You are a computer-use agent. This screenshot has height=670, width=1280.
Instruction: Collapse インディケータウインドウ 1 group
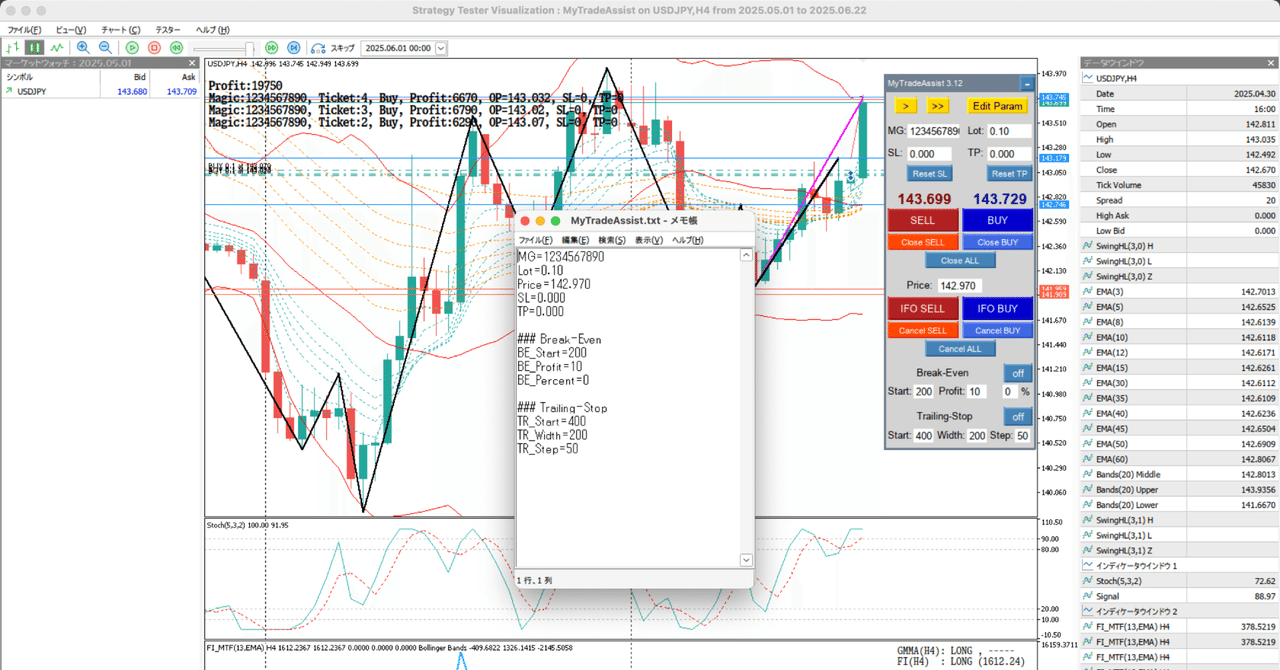(x=1088, y=565)
